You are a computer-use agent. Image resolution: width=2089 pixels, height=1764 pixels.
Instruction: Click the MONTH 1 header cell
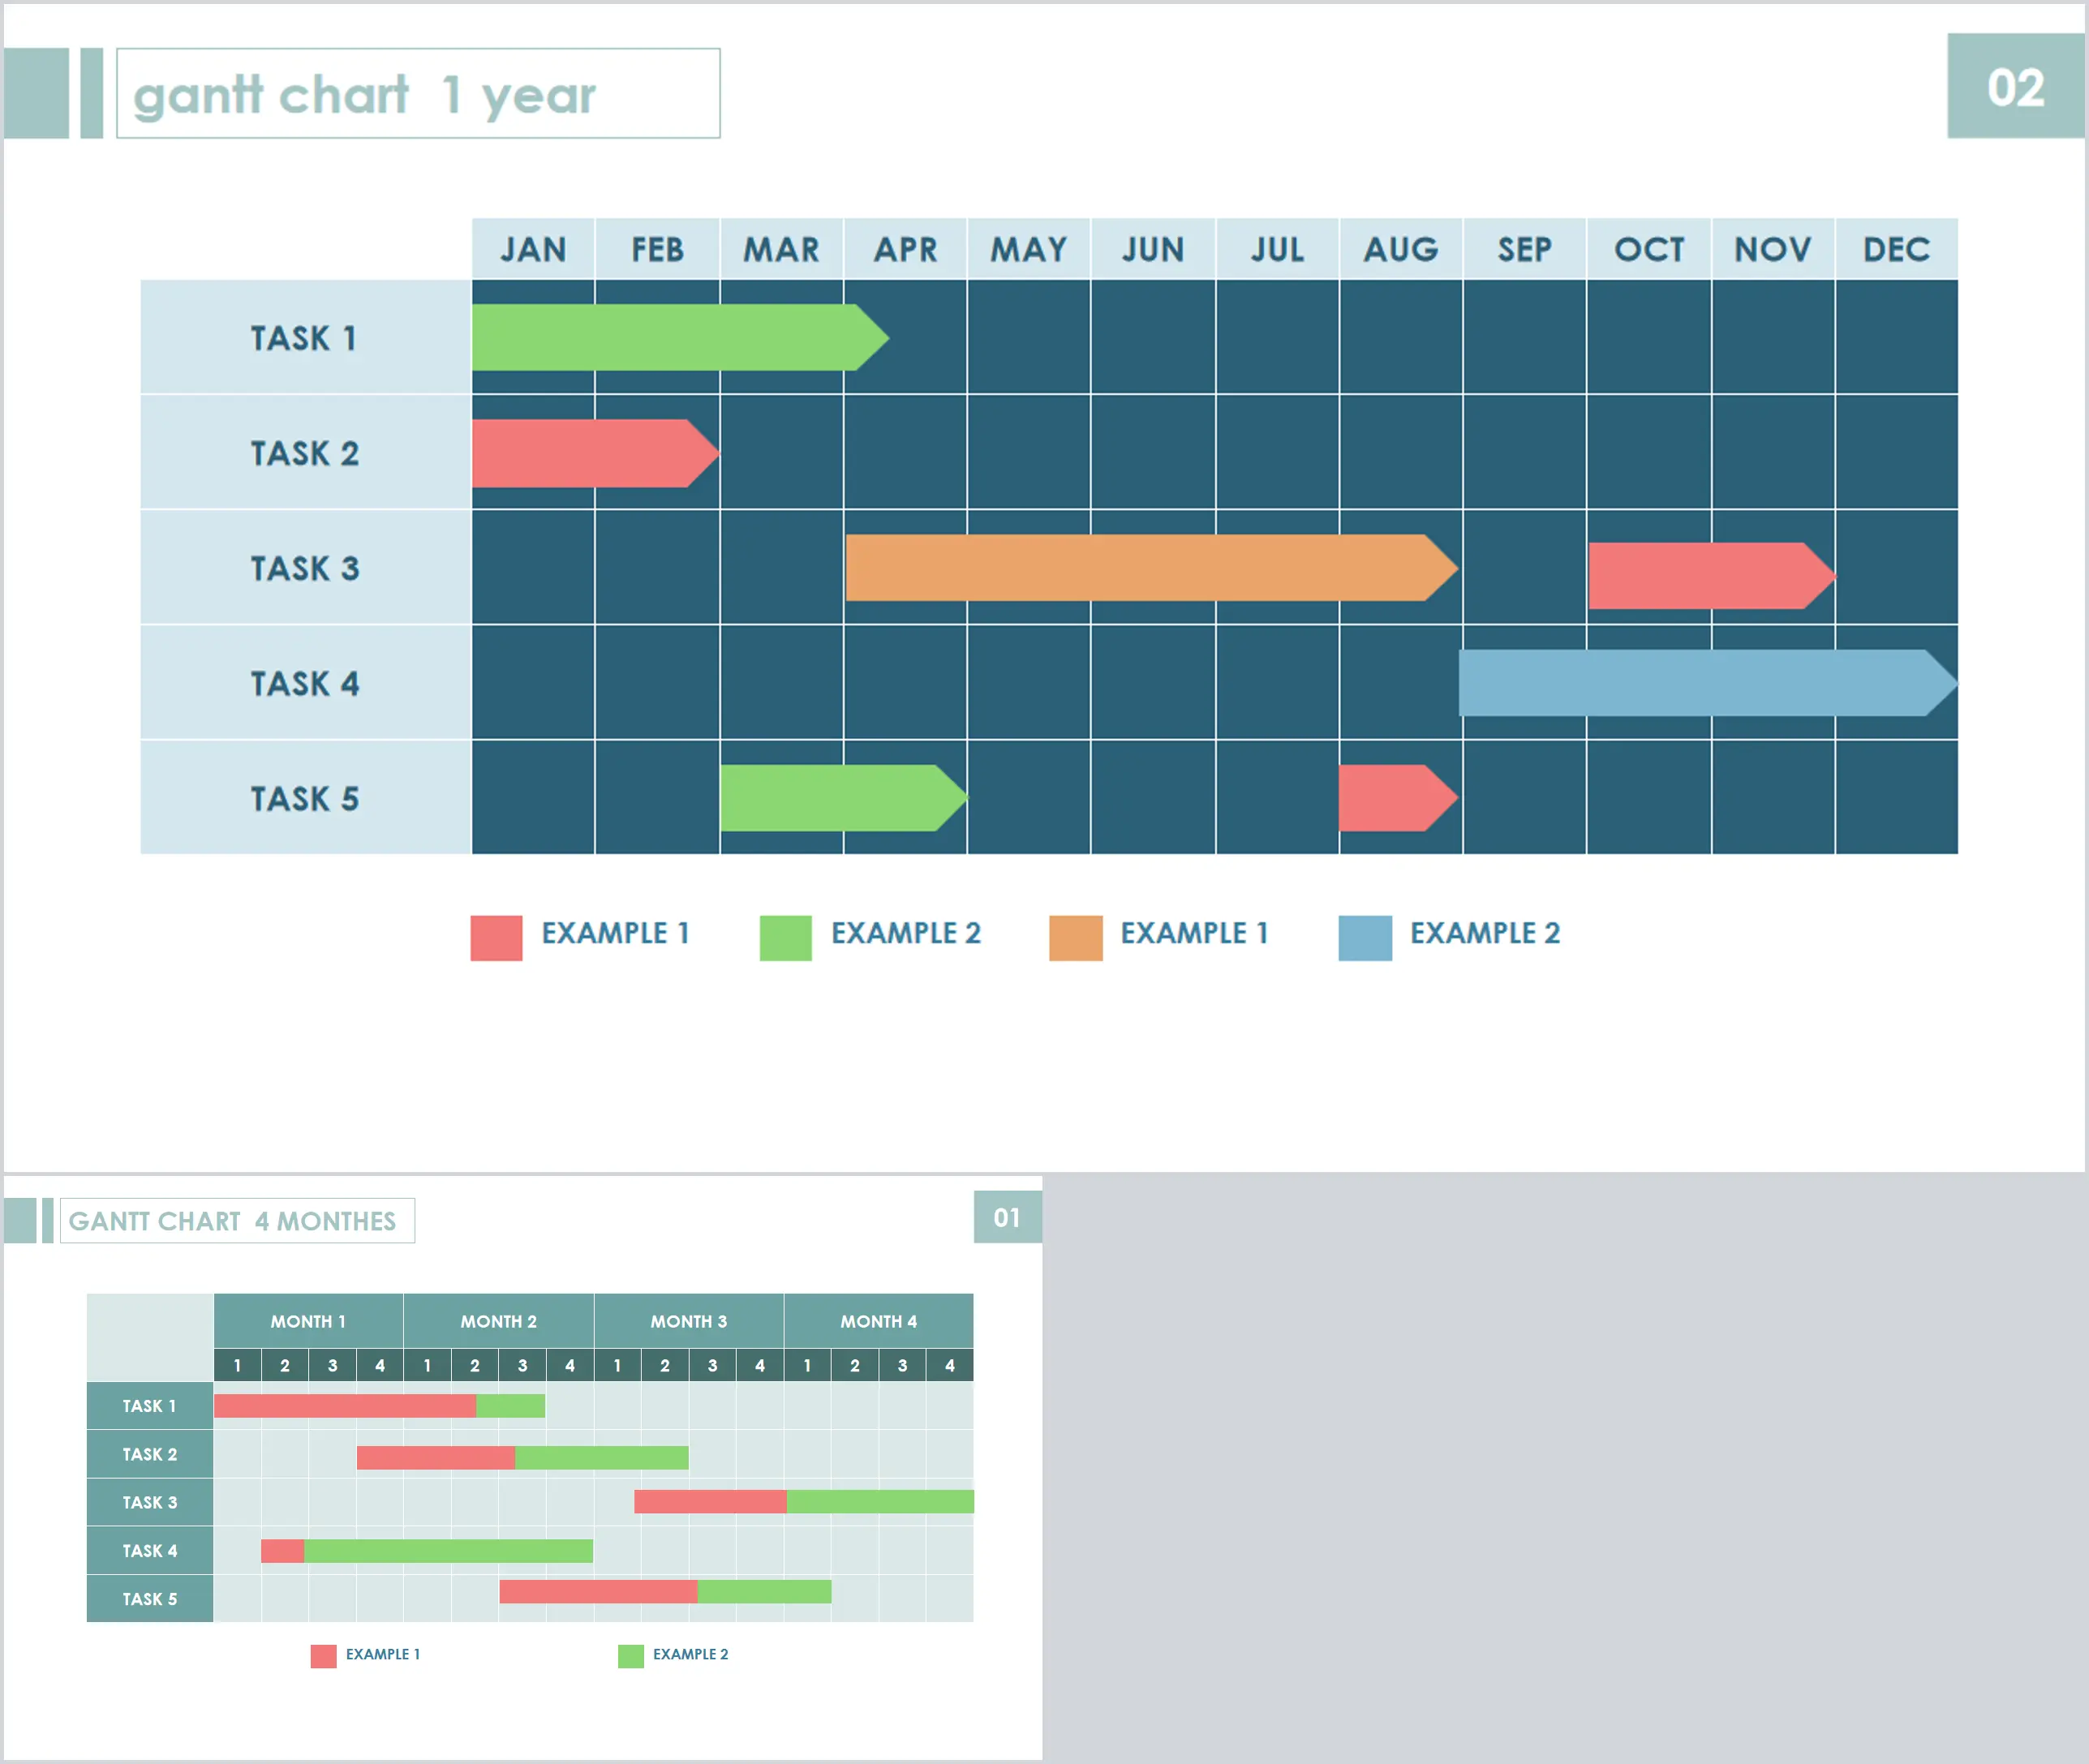click(308, 1321)
